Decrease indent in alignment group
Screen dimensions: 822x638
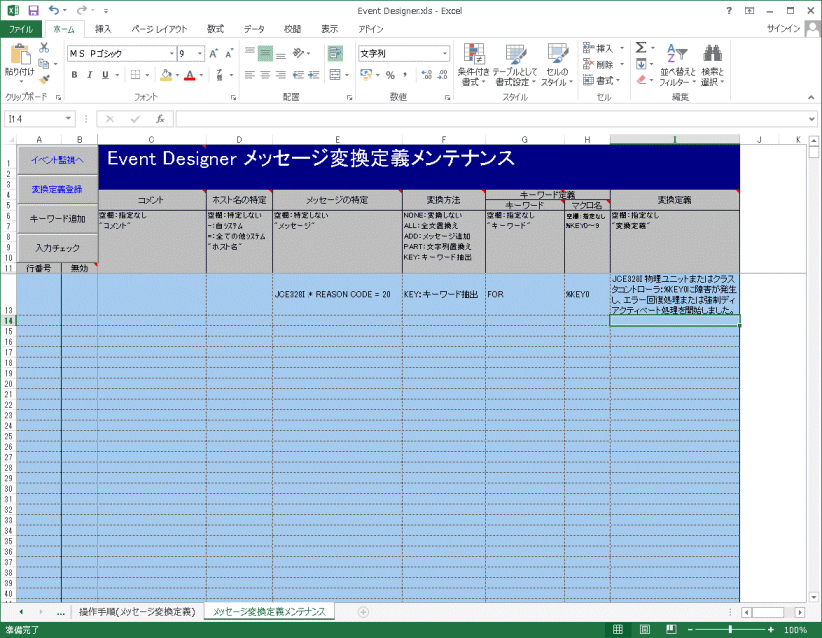pyautogui.click(x=298, y=75)
